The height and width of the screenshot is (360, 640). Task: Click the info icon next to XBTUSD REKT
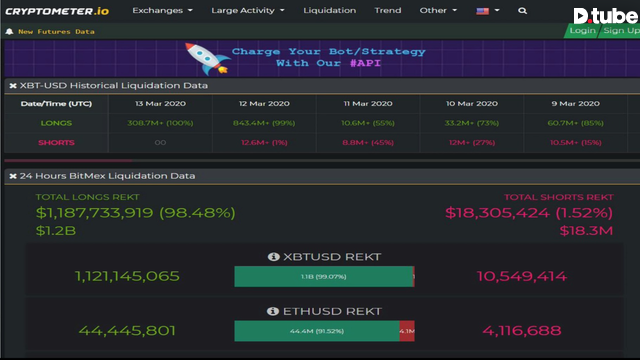(x=273, y=257)
